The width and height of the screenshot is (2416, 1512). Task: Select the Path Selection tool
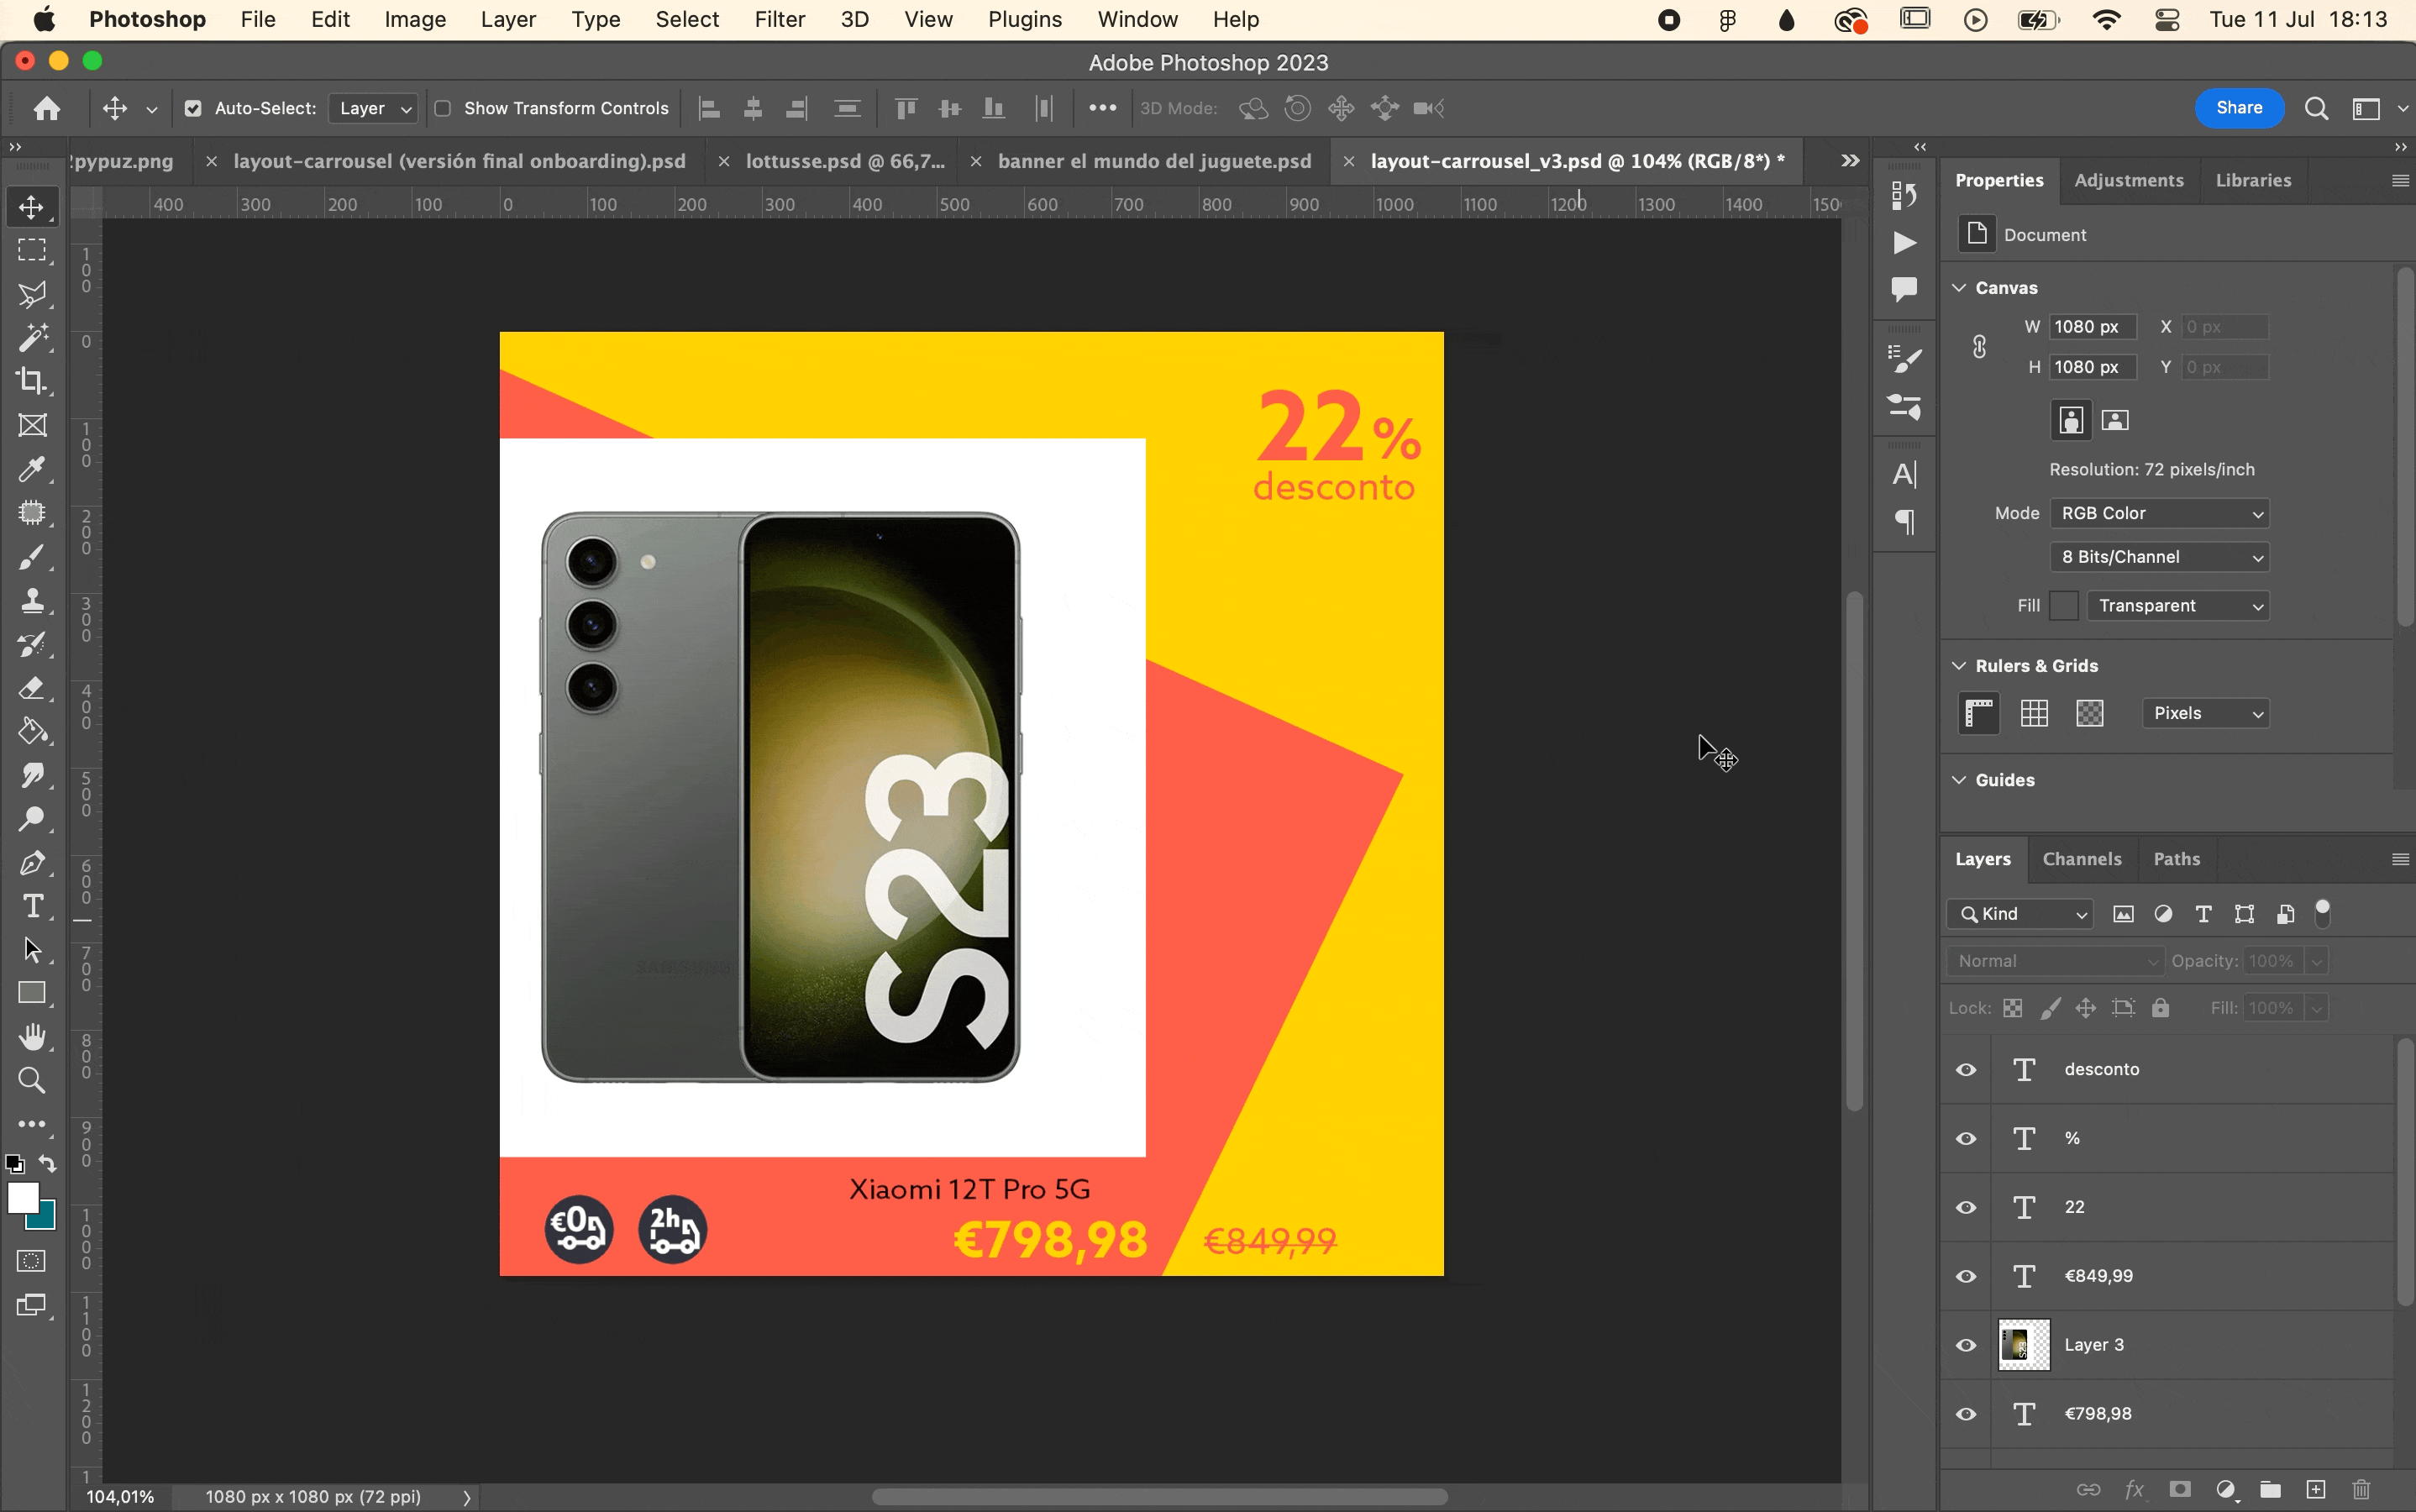point(32,949)
